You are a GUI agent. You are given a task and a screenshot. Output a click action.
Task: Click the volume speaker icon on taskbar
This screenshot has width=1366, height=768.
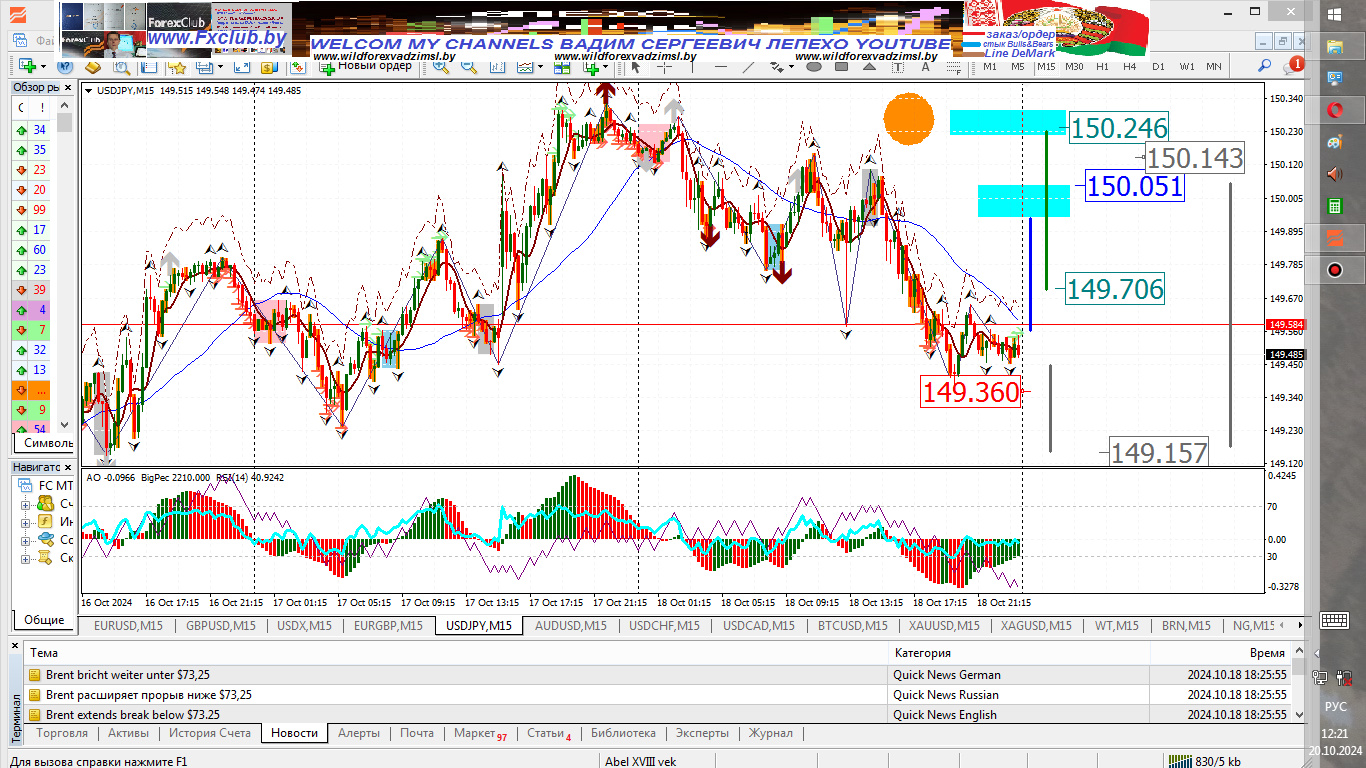pos(1334,173)
